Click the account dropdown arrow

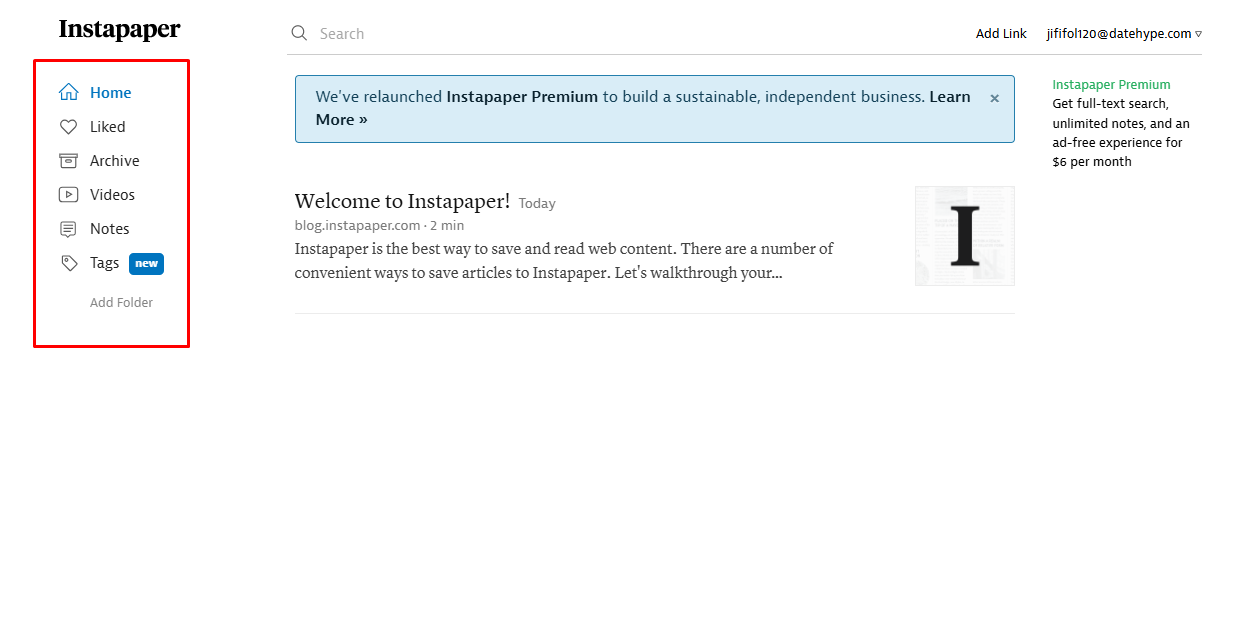pyautogui.click(x=1198, y=34)
